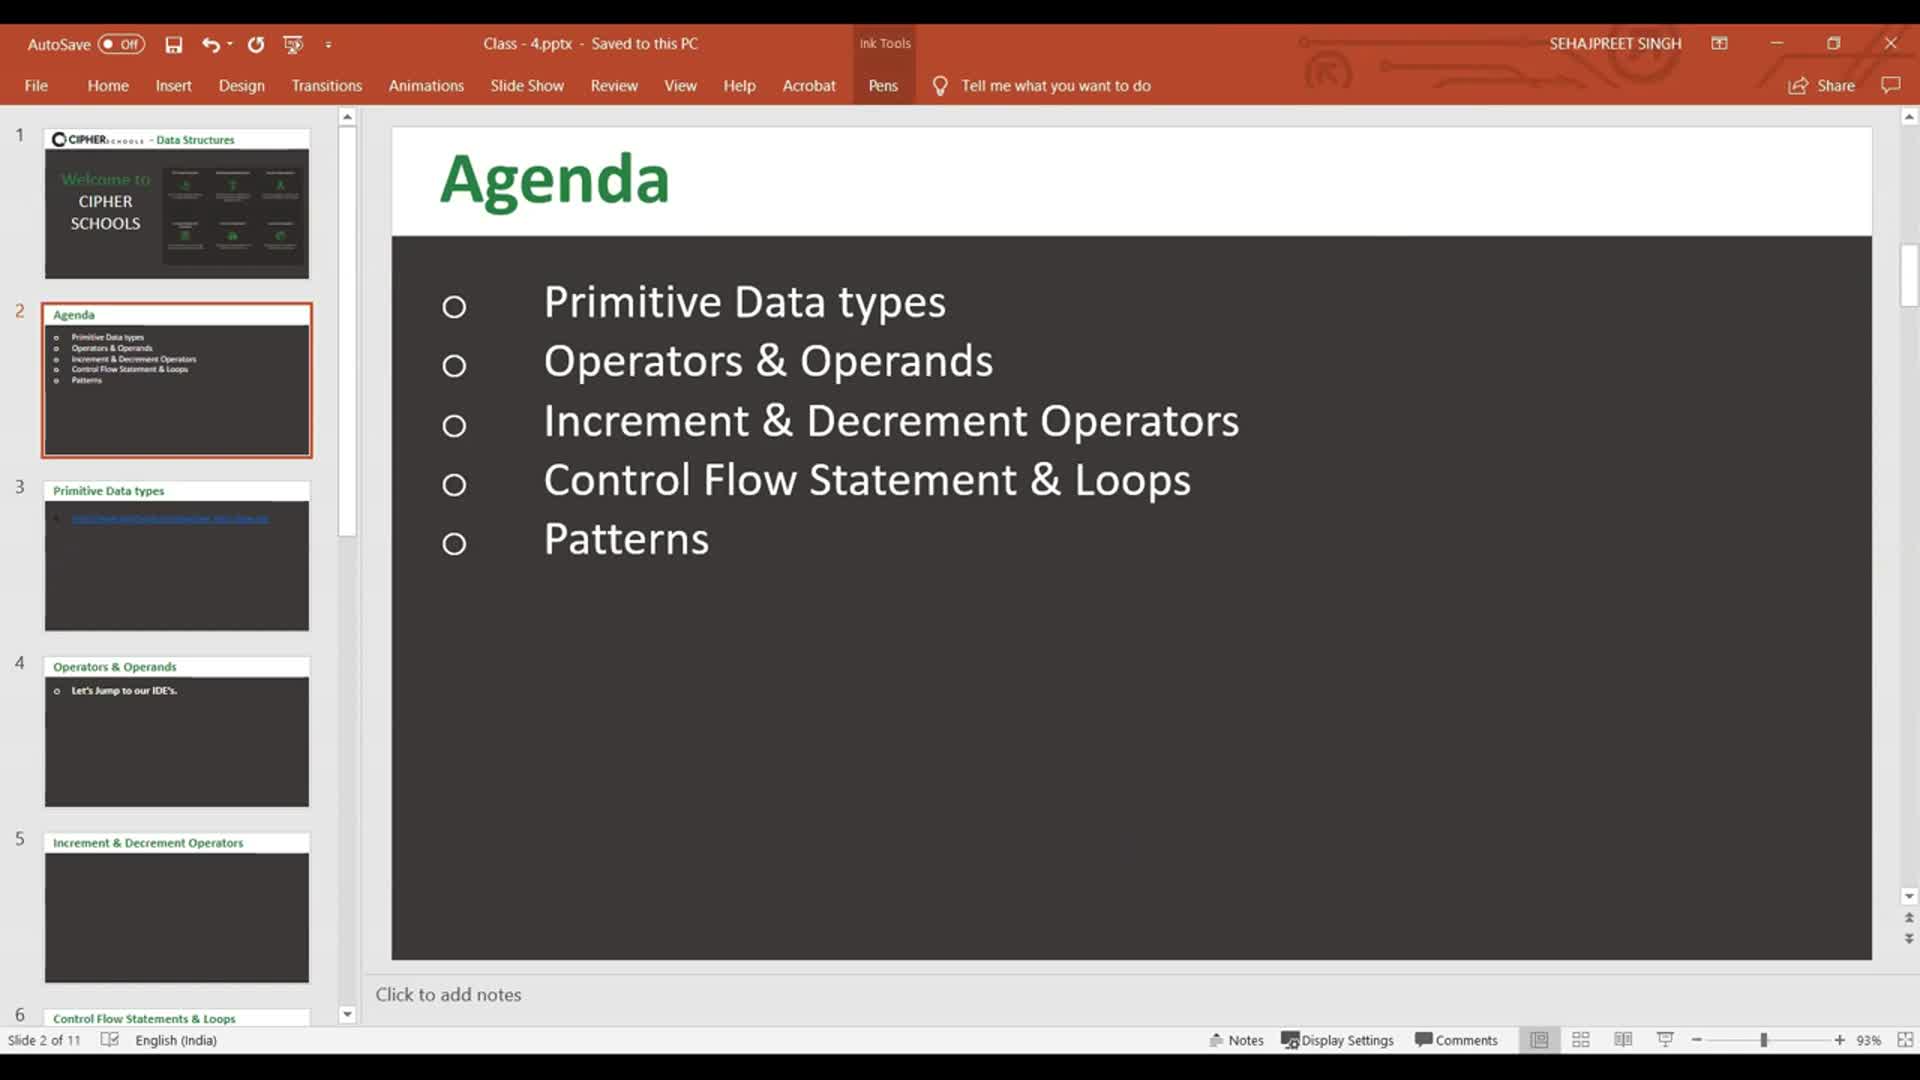Open the Comments pane icon at top right
The image size is (1920, 1080).
[1890, 85]
